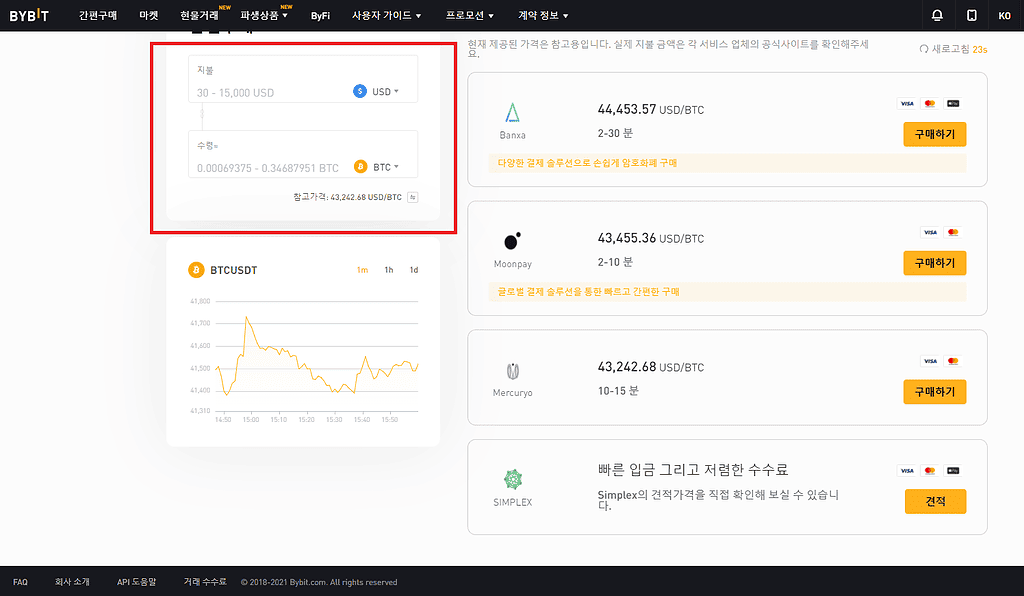Open the 거래 수수료 footer link
The image size is (1024, 596).
(205, 582)
